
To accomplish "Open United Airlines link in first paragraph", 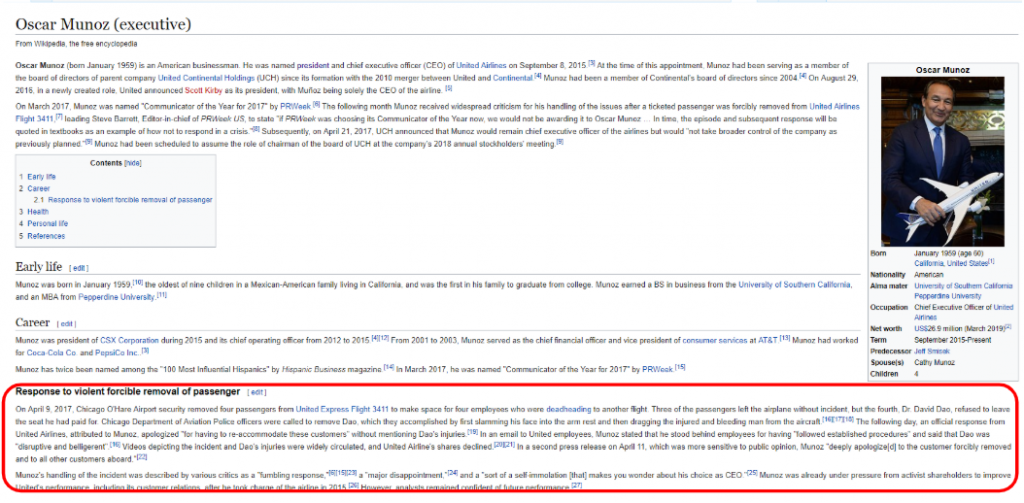I will [x=481, y=65].
